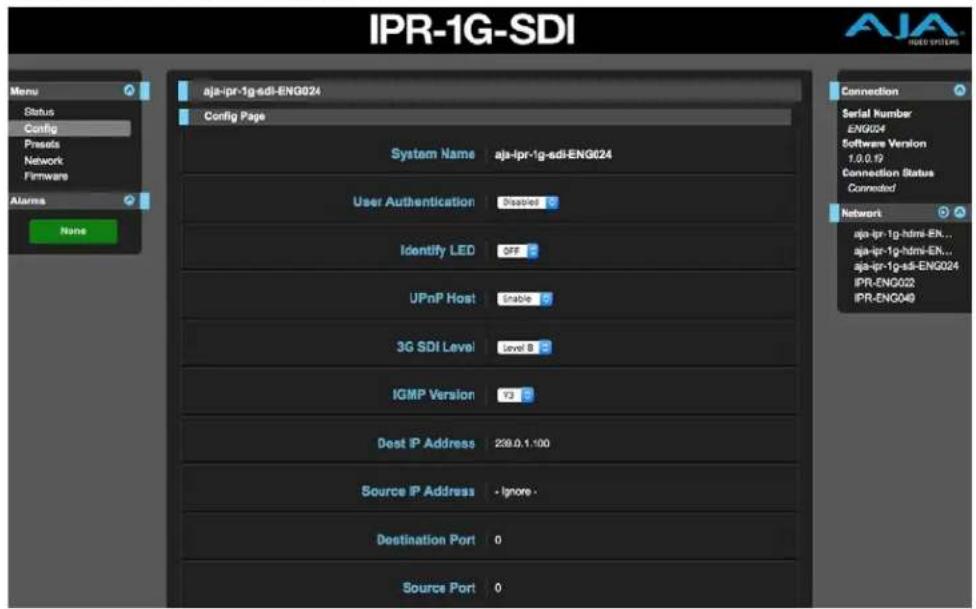Click the Connection Status Connected text
This screenshot has width=976, height=609.
coord(871,187)
